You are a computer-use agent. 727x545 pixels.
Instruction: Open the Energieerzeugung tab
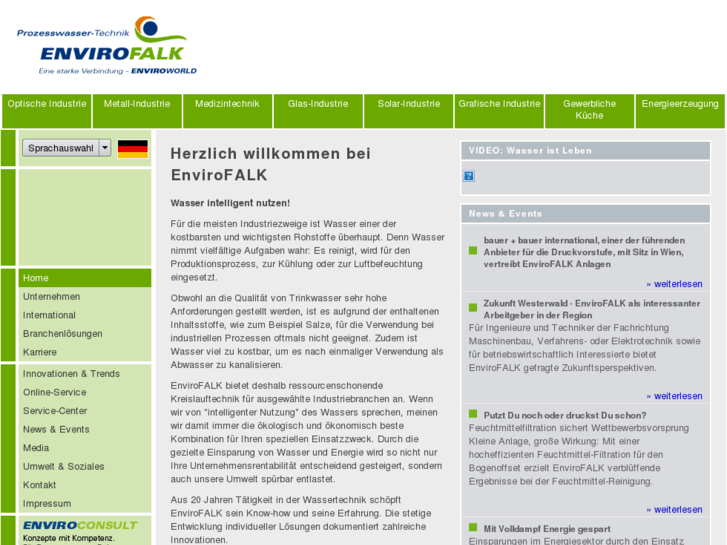(x=680, y=111)
